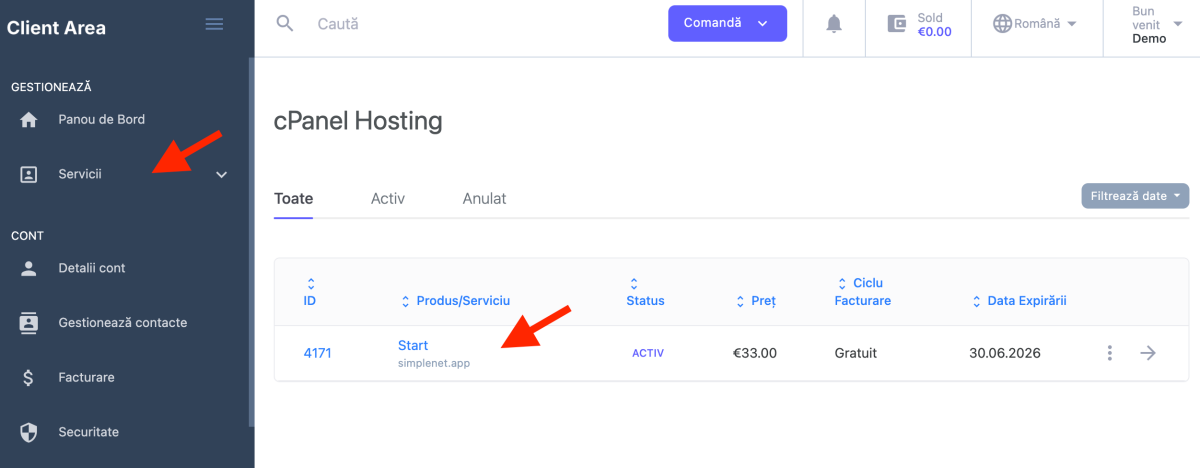The height and width of the screenshot is (468, 1200).
Task: Click the wallet balance icon
Action: pyautogui.click(x=897, y=24)
